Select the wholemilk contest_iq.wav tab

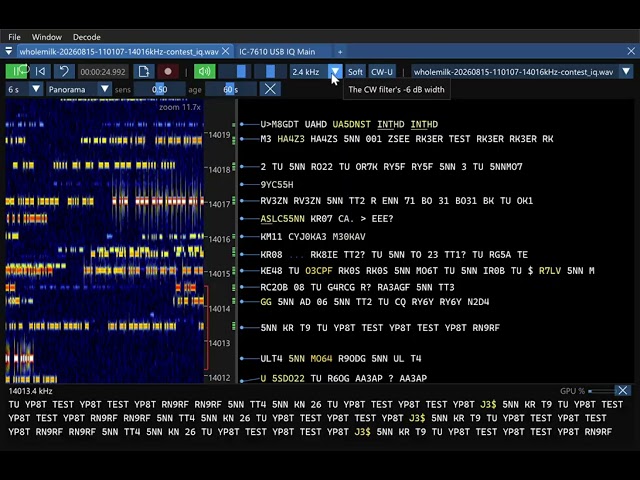click(x=119, y=51)
